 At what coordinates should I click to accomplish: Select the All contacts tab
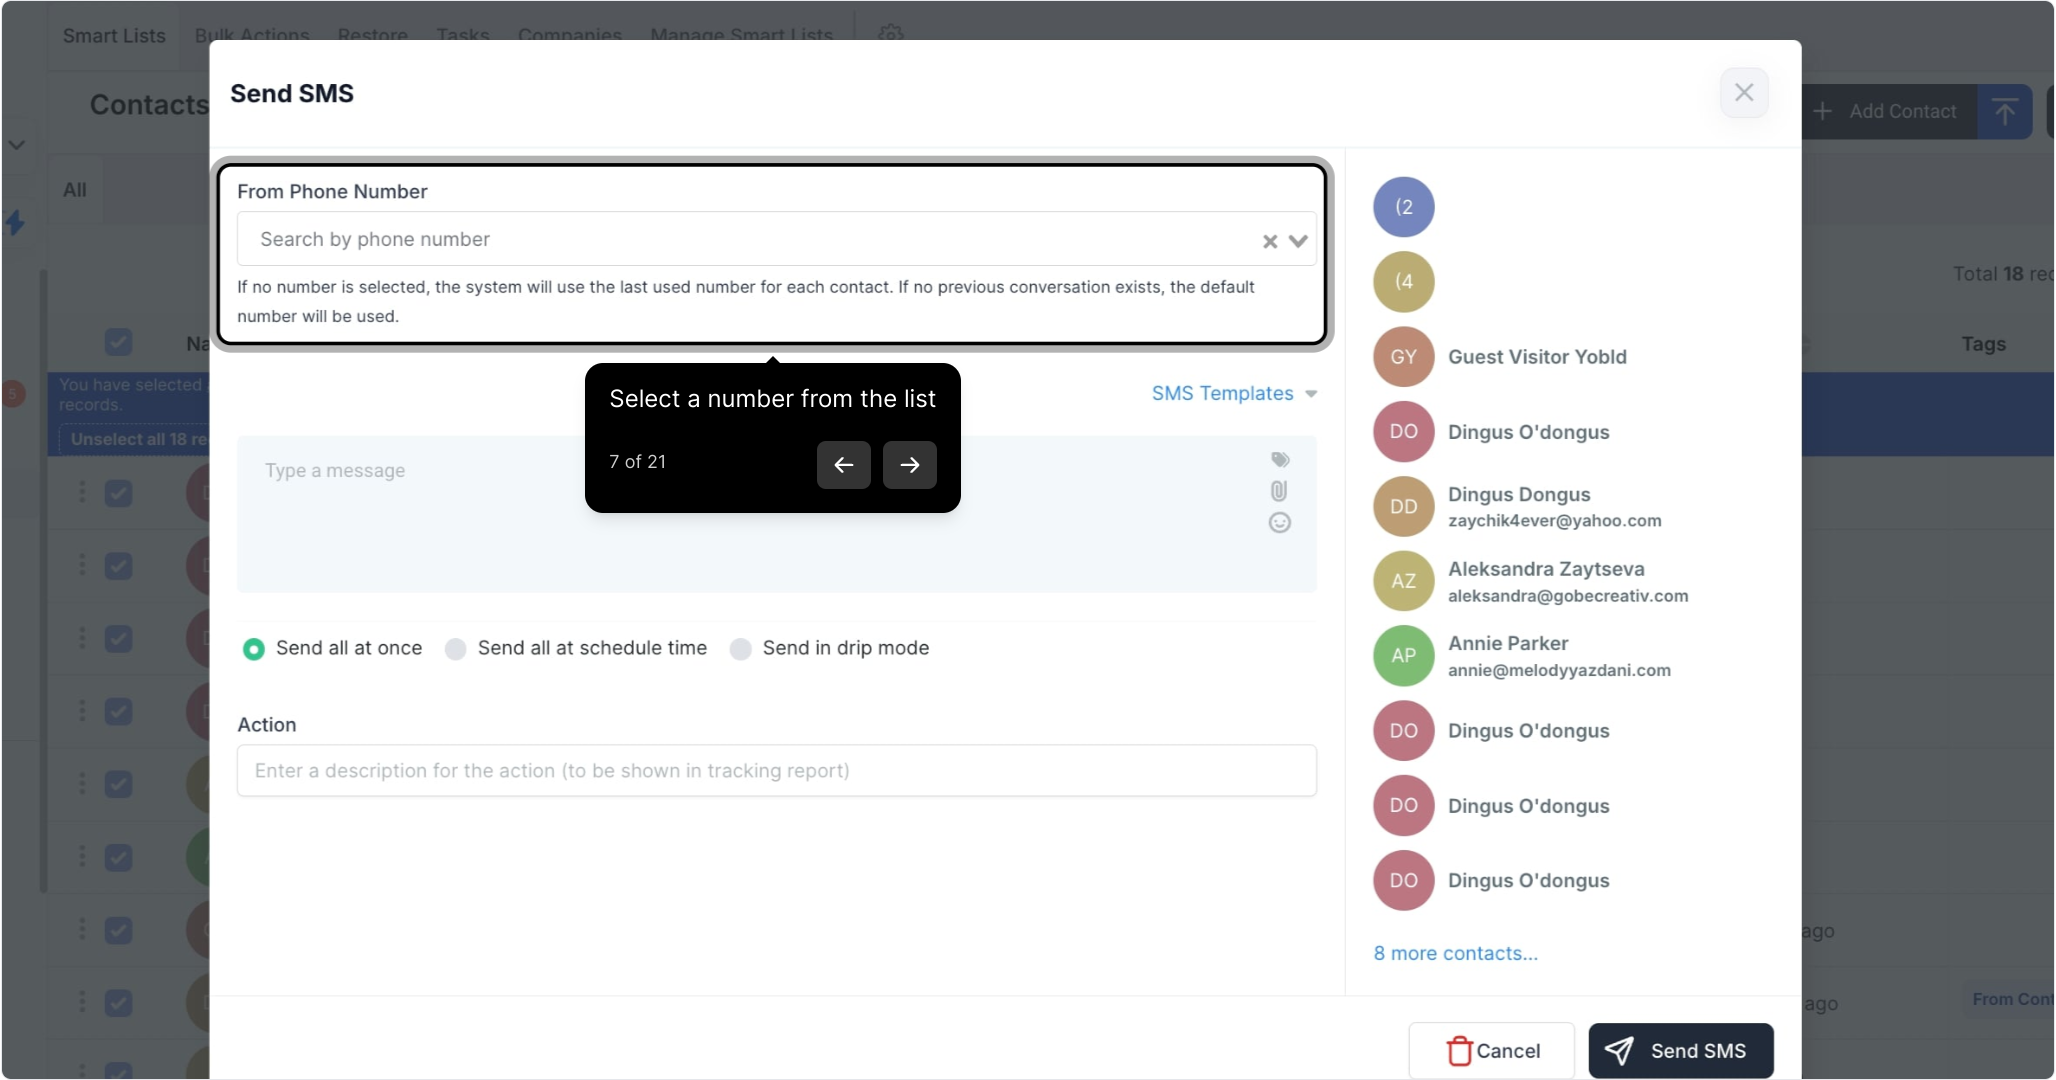pos(75,190)
